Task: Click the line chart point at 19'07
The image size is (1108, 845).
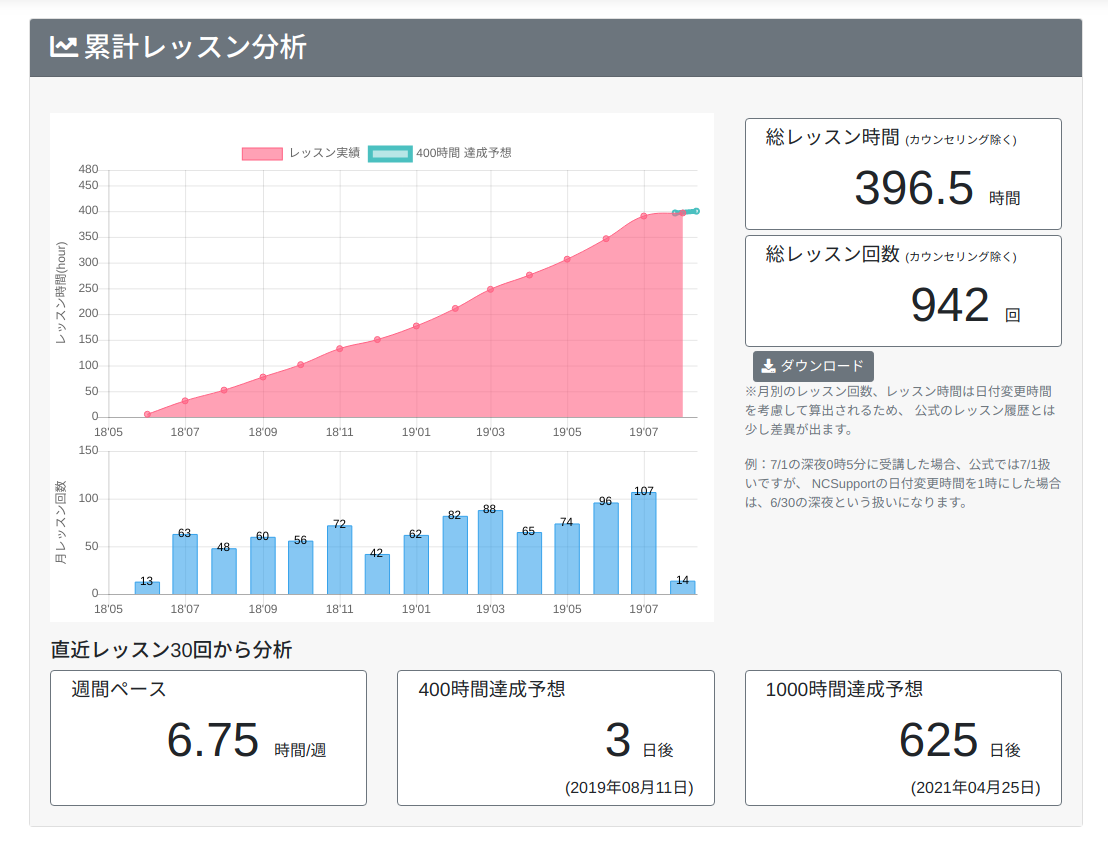Action: click(x=644, y=216)
